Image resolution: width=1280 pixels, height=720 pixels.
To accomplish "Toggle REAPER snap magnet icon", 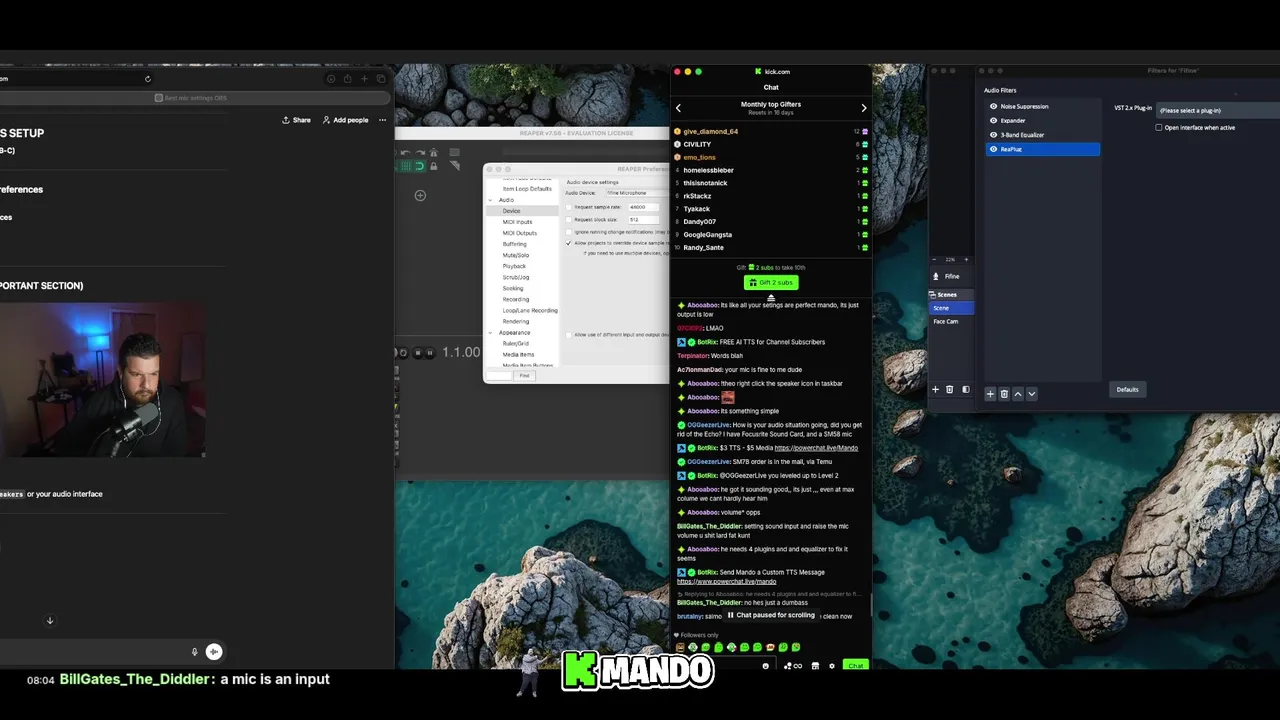I will 419,166.
